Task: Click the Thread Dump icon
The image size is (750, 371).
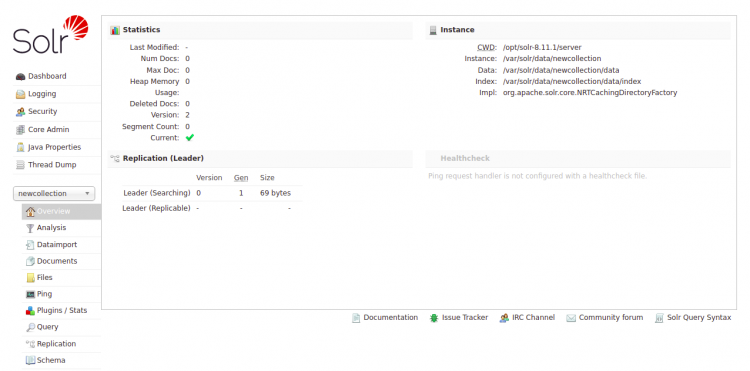Action: click(20, 165)
